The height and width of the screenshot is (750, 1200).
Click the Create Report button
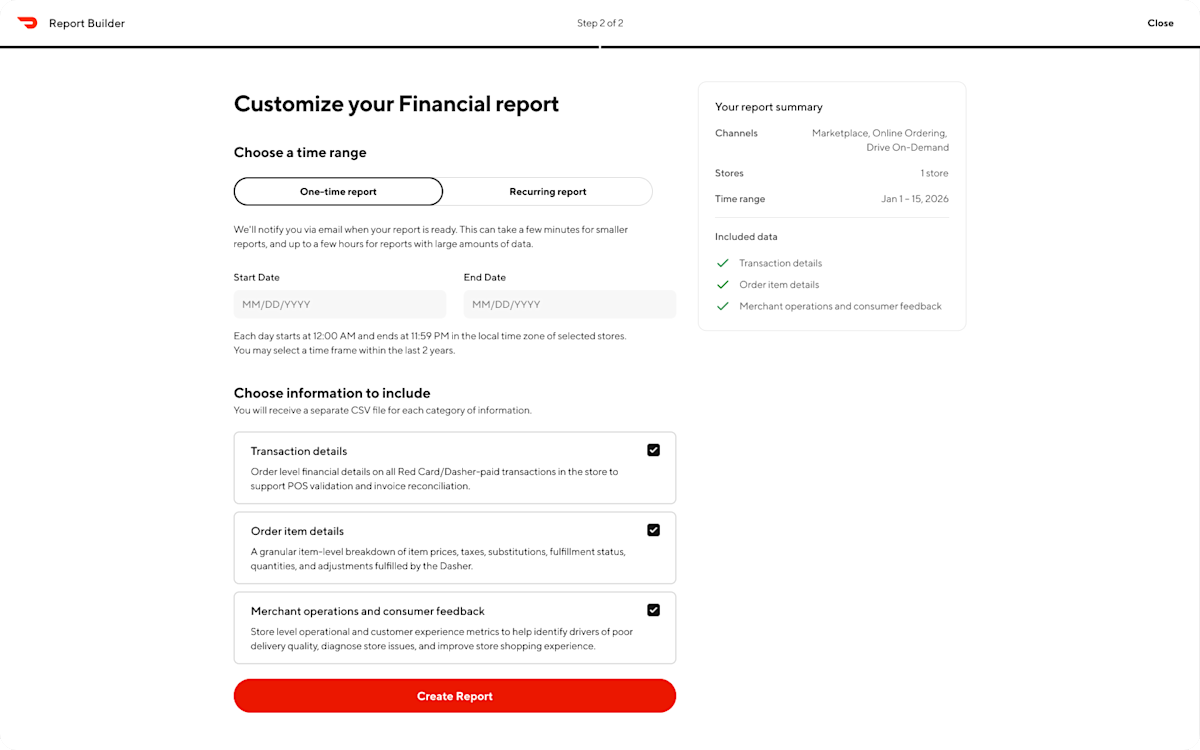pyautogui.click(x=455, y=696)
